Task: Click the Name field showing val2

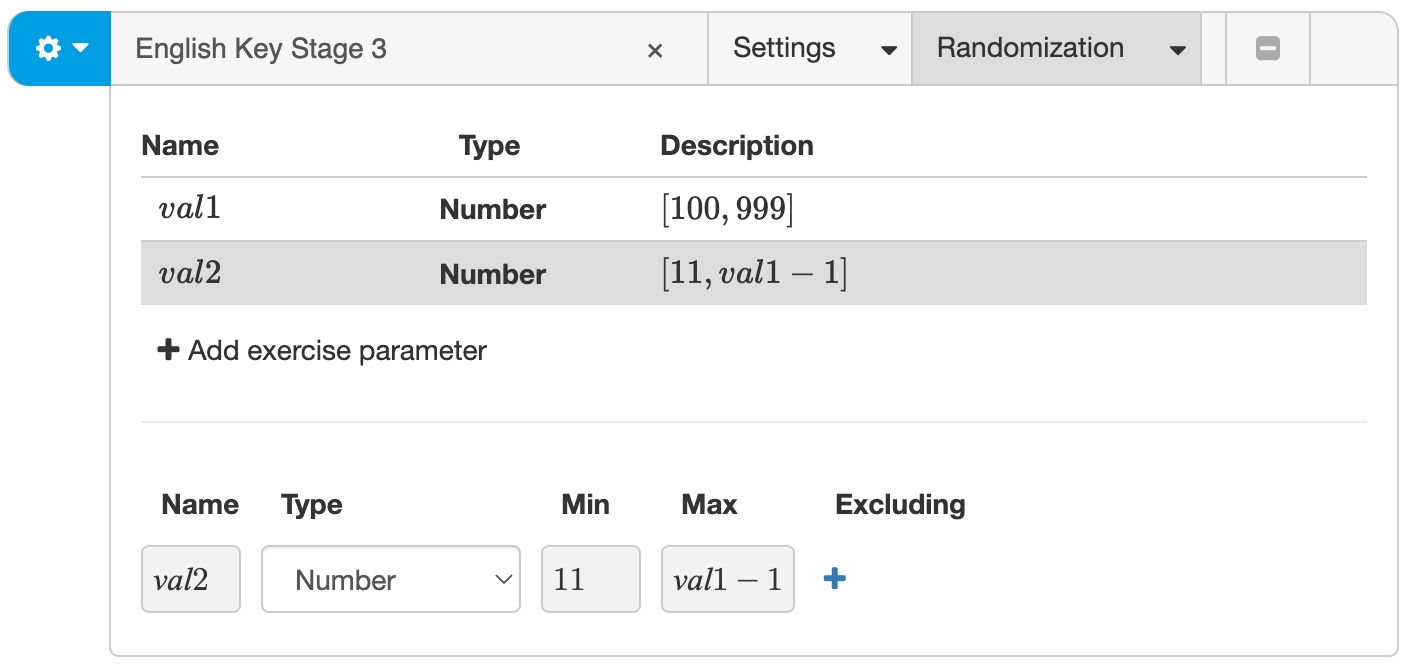Action: coord(190,578)
